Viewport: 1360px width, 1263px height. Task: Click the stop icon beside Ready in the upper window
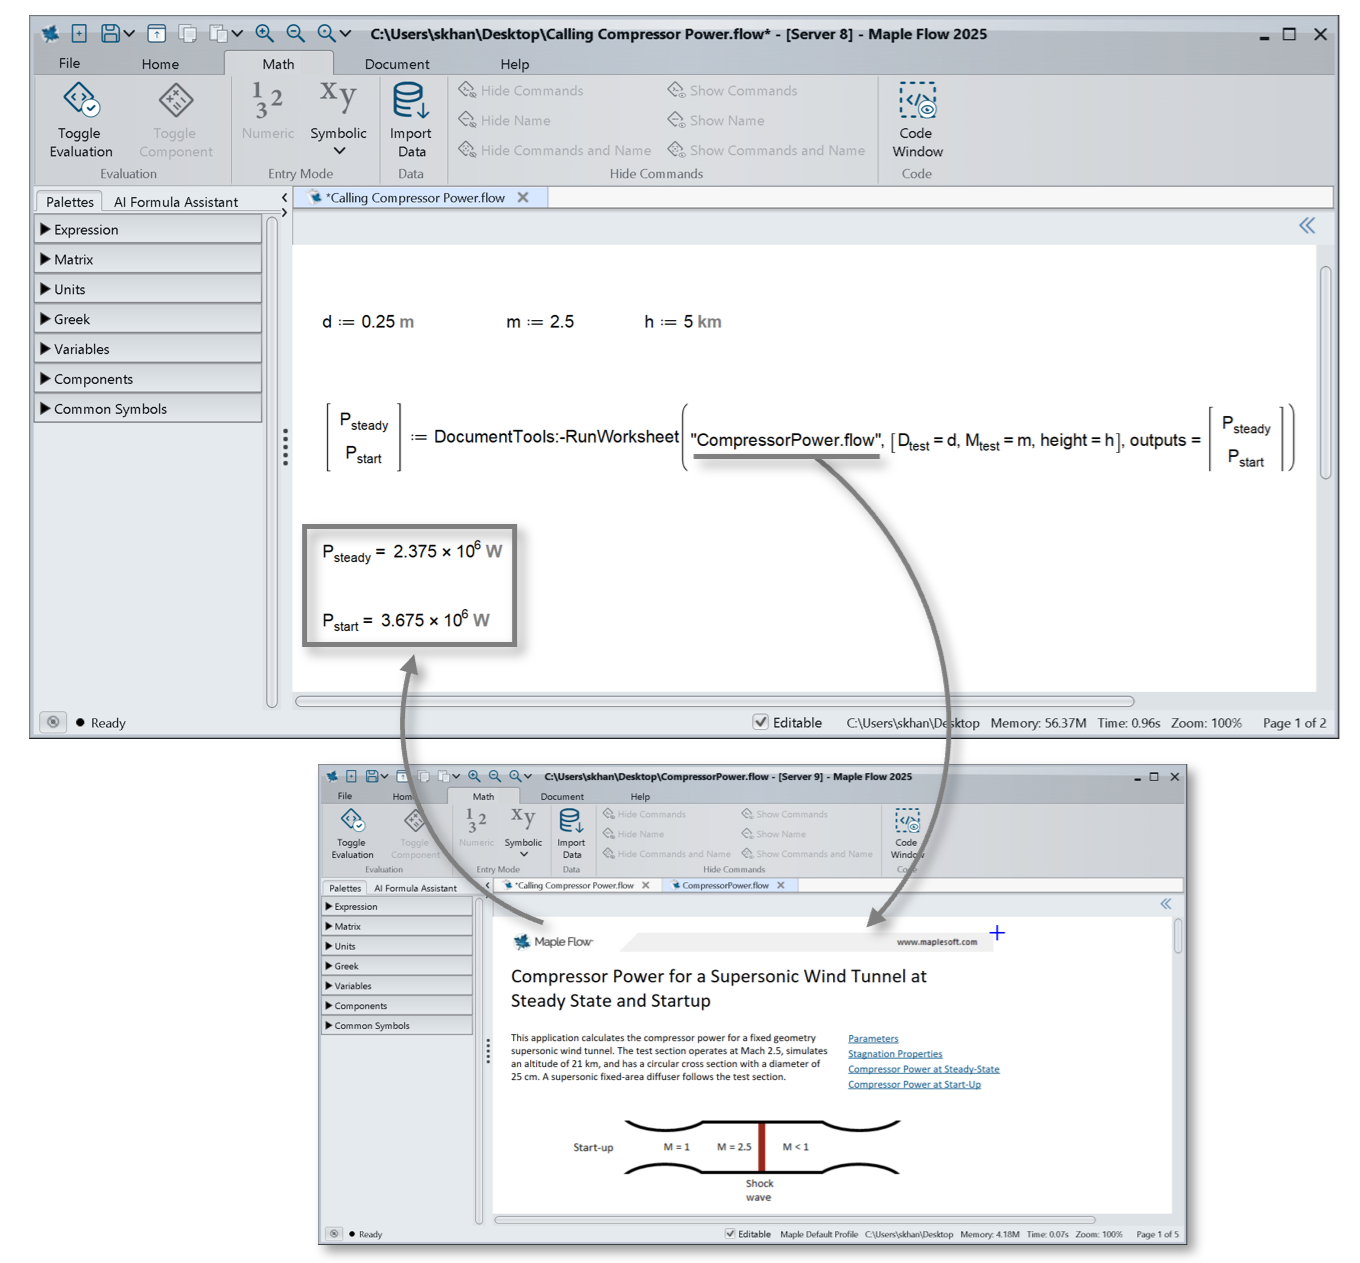(x=53, y=722)
